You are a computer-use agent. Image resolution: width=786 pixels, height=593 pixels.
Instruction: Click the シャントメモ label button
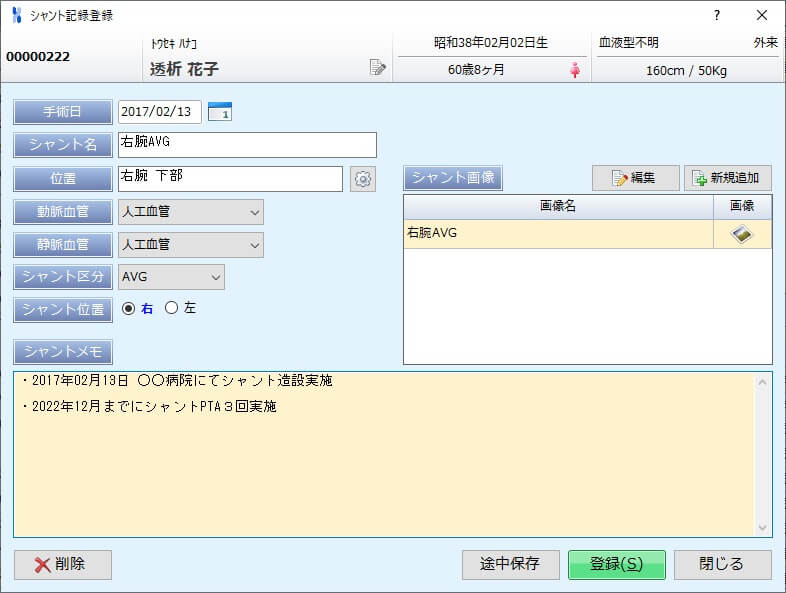[63, 352]
